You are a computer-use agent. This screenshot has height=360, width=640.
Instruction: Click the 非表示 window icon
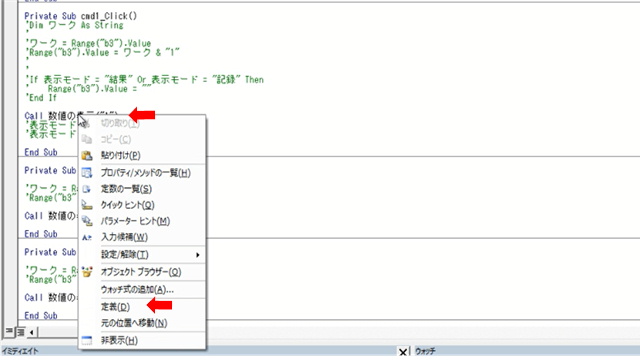[x=87, y=340]
